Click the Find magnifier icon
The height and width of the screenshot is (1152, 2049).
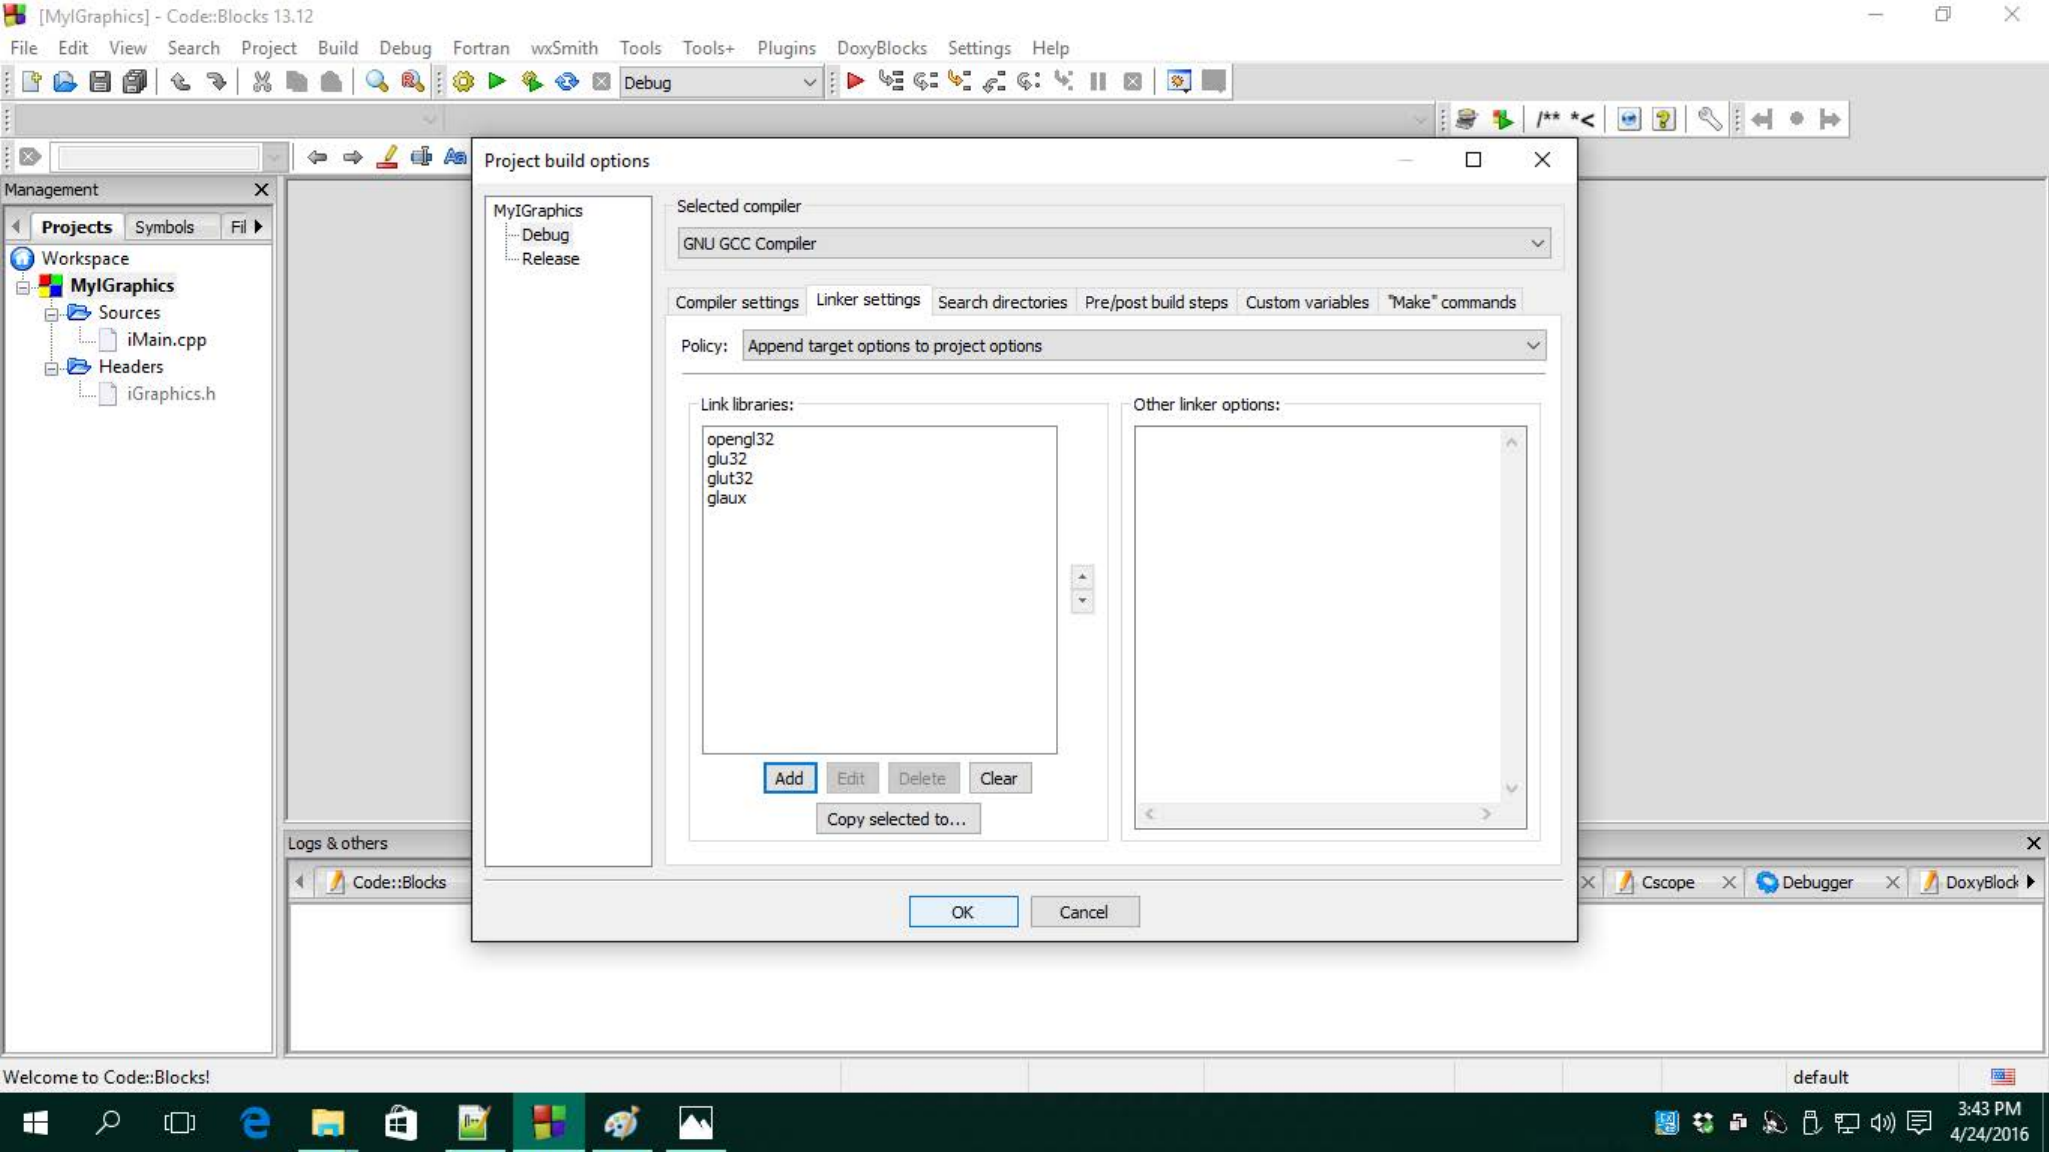[376, 82]
